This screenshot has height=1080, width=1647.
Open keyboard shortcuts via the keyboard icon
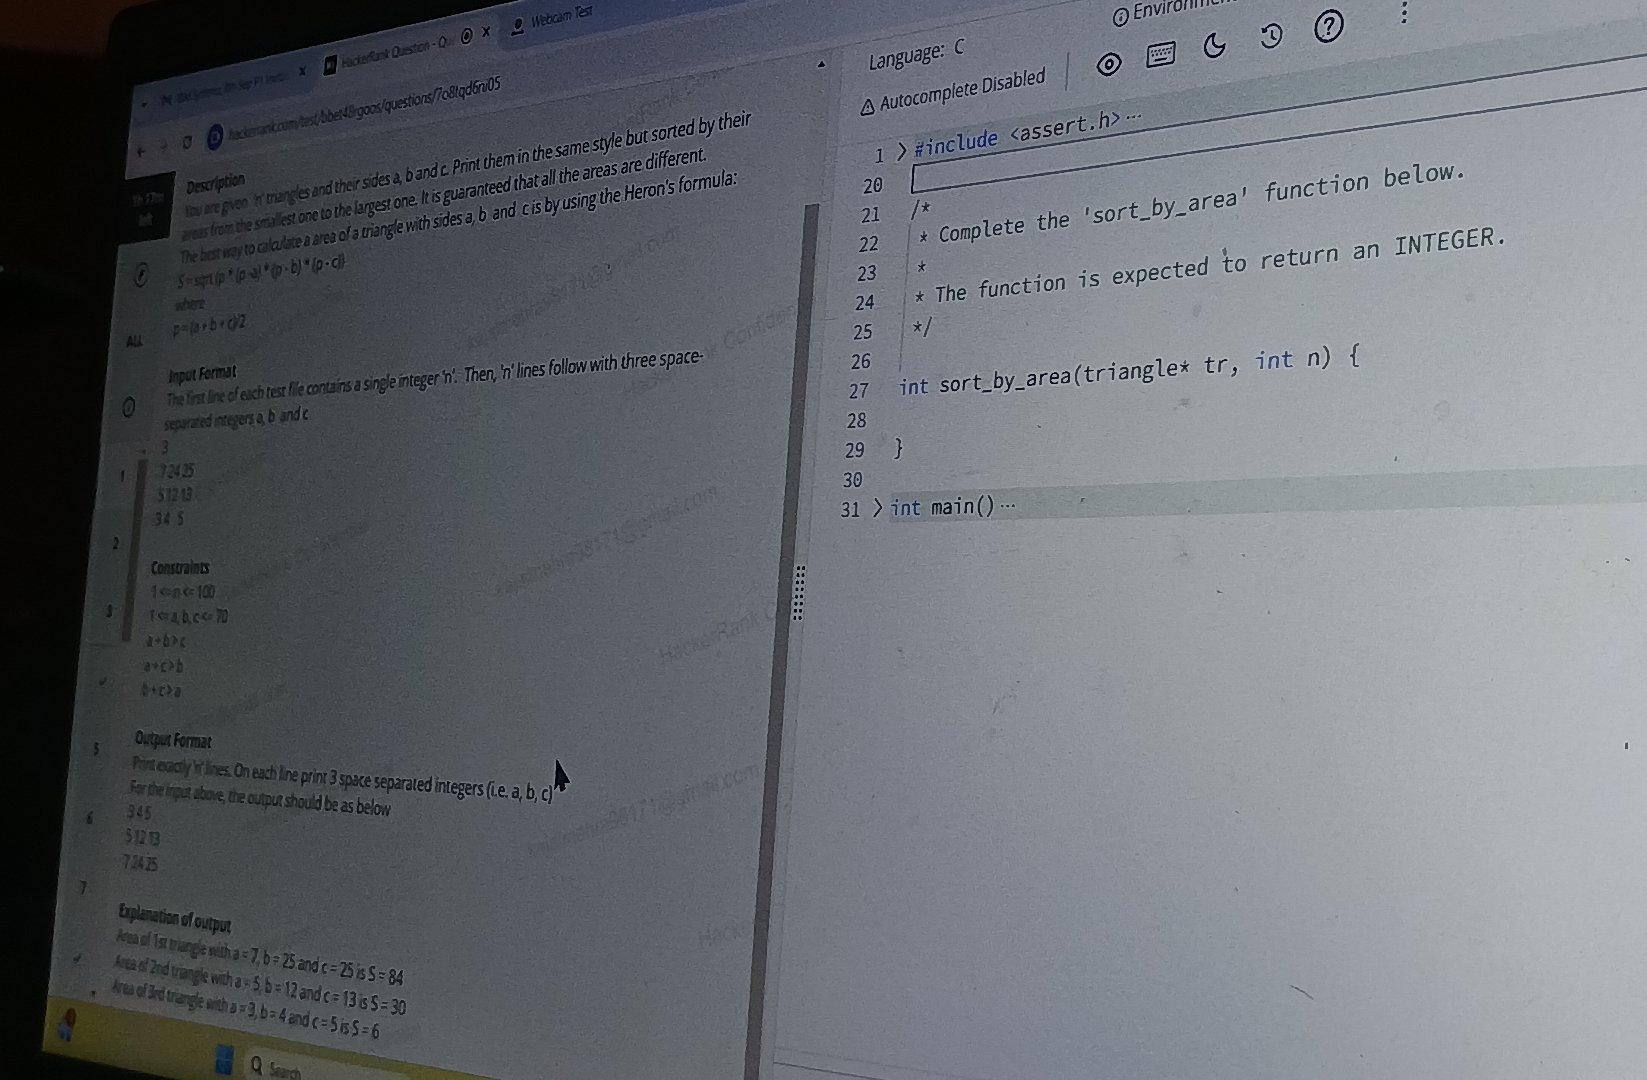pyautogui.click(x=1160, y=54)
